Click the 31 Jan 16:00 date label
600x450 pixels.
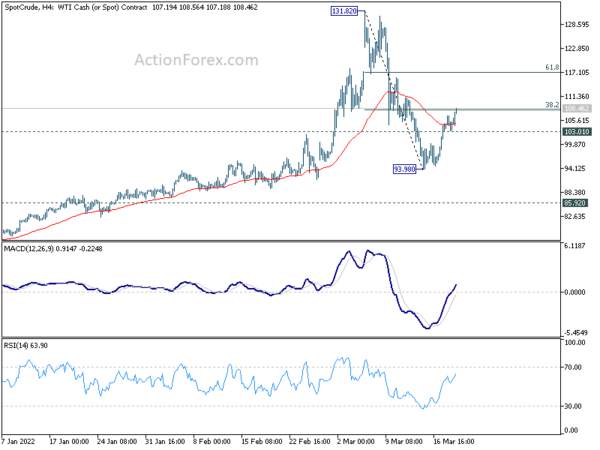click(165, 442)
